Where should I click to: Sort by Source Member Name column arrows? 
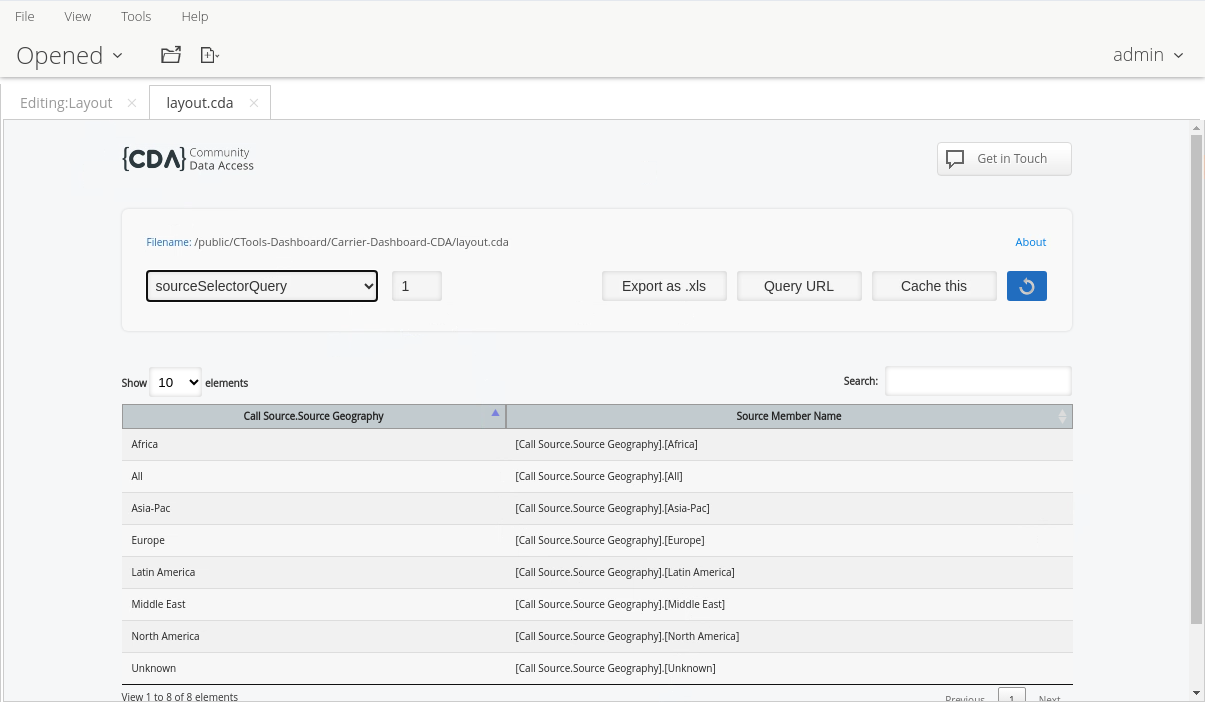(1062, 416)
